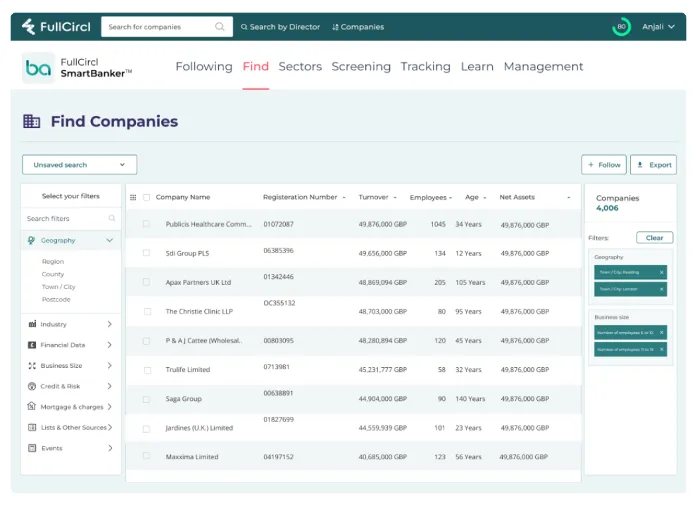Click the Search filters input field

tap(71, 218)
